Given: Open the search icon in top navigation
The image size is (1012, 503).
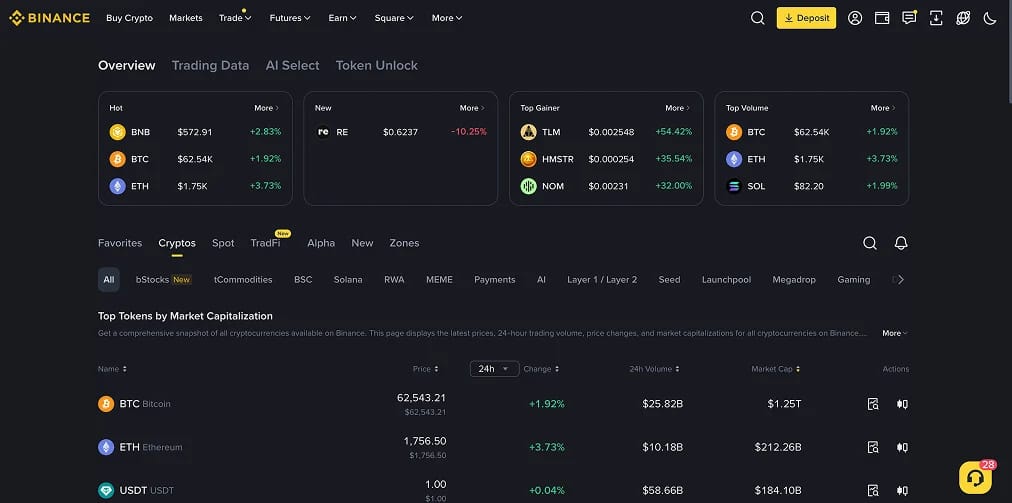Looking at the screenshot, I should click(758, 18).
